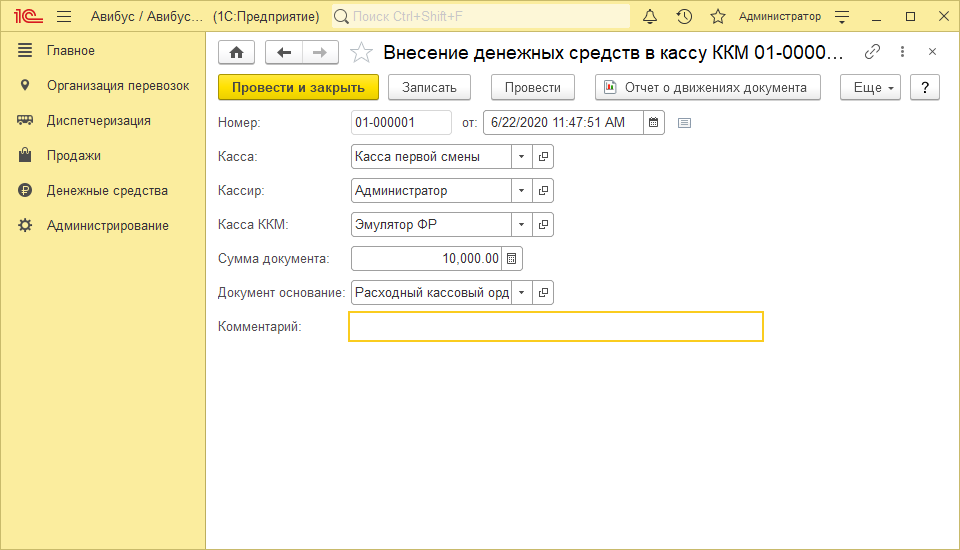Go back using the left arrow

tap(283, 52)
